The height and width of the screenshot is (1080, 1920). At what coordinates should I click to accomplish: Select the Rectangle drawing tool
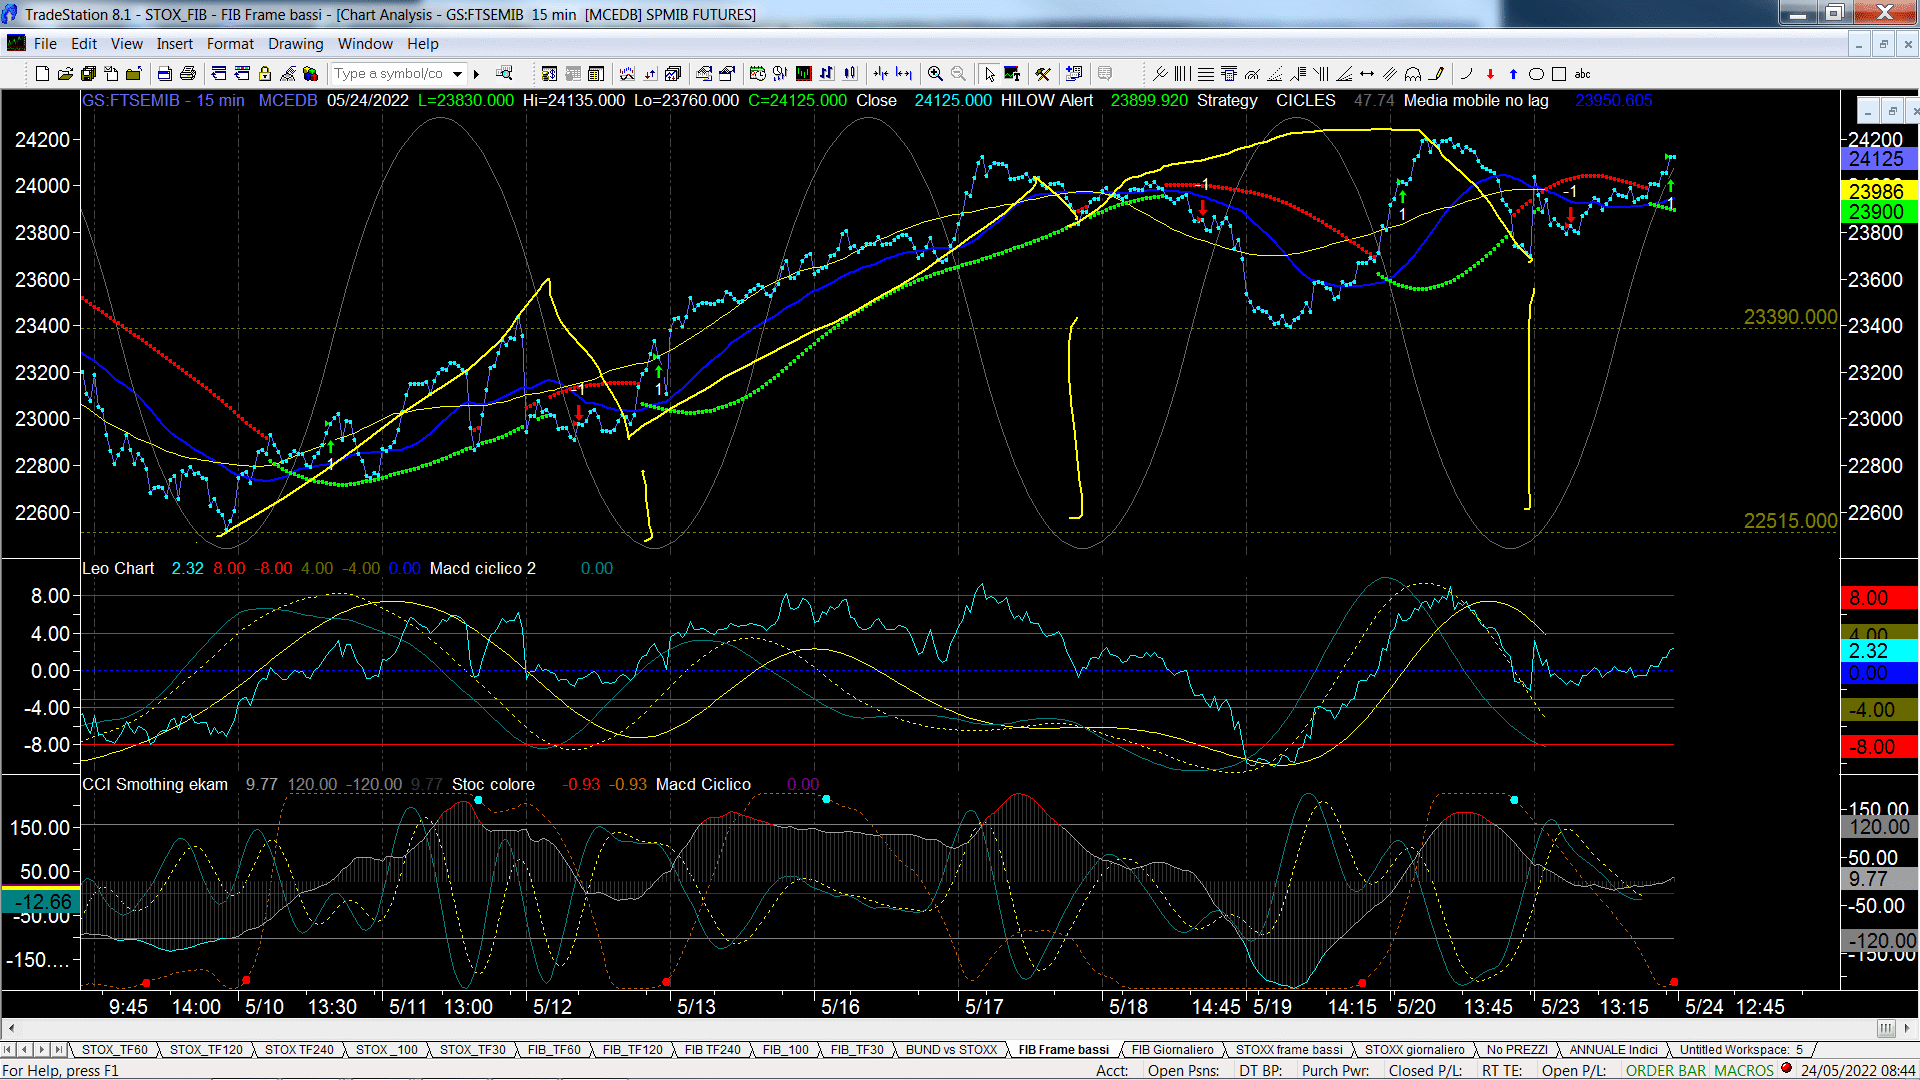tap(1559, 74)
